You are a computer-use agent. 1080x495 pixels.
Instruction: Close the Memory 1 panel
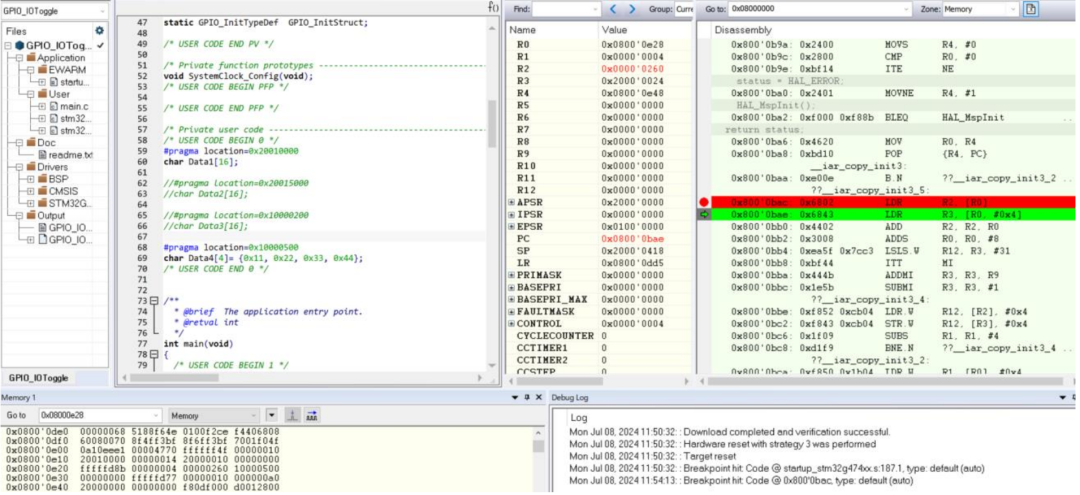[539, 398]
